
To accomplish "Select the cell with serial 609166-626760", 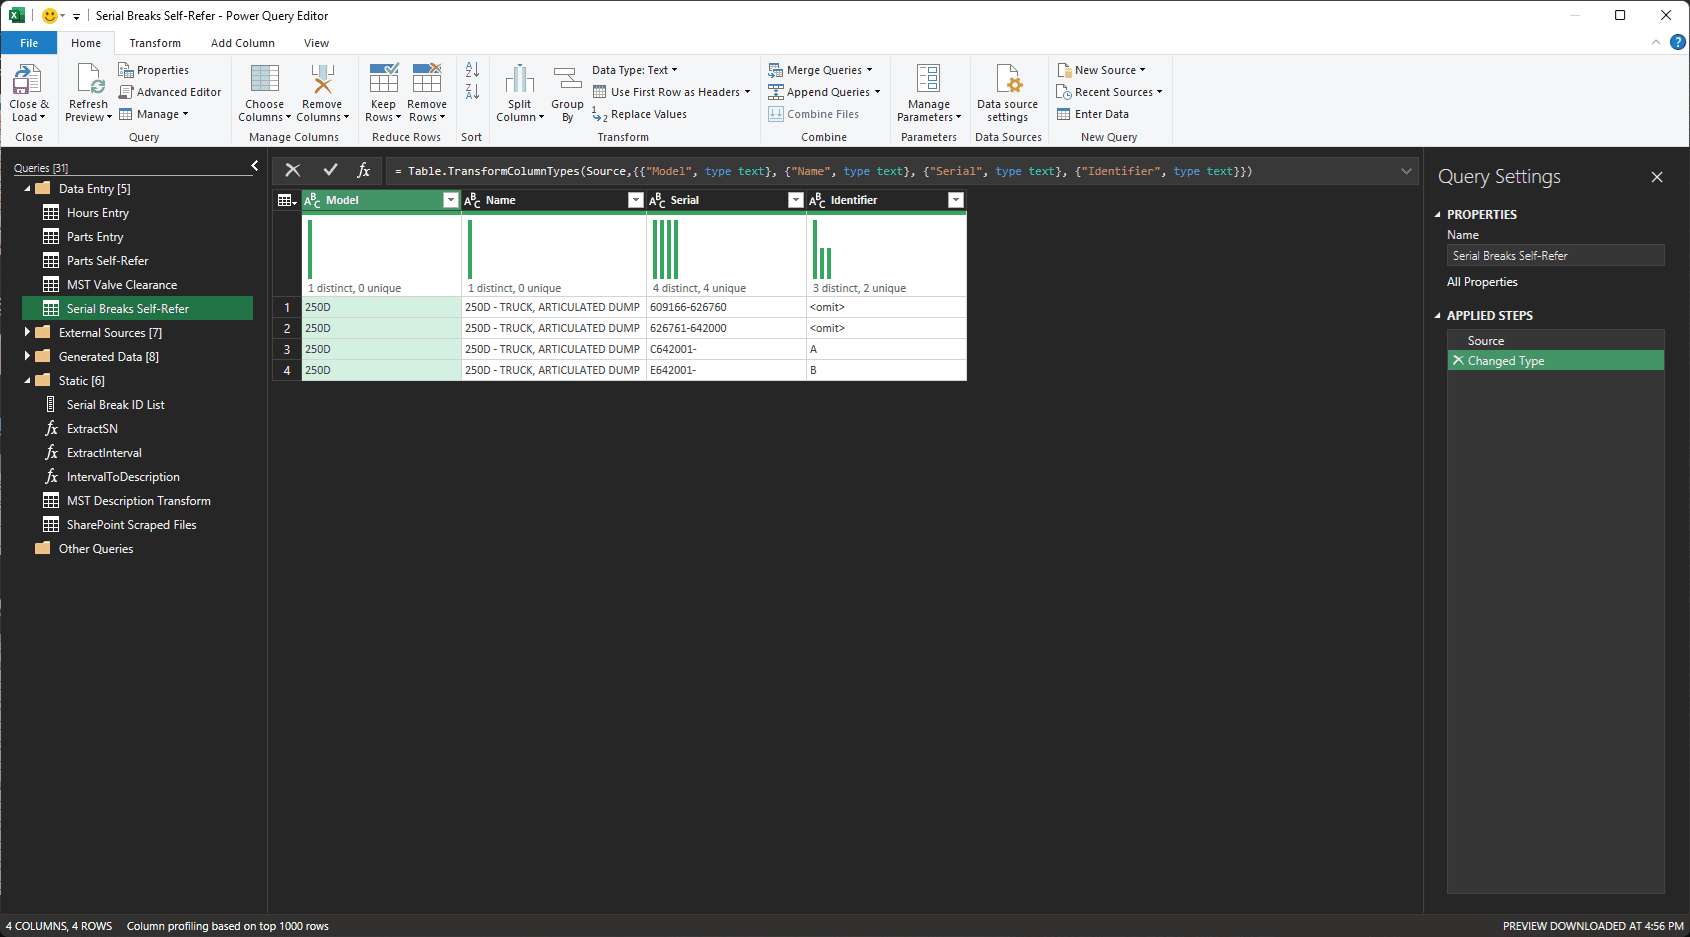I will [x=726, y=307].
